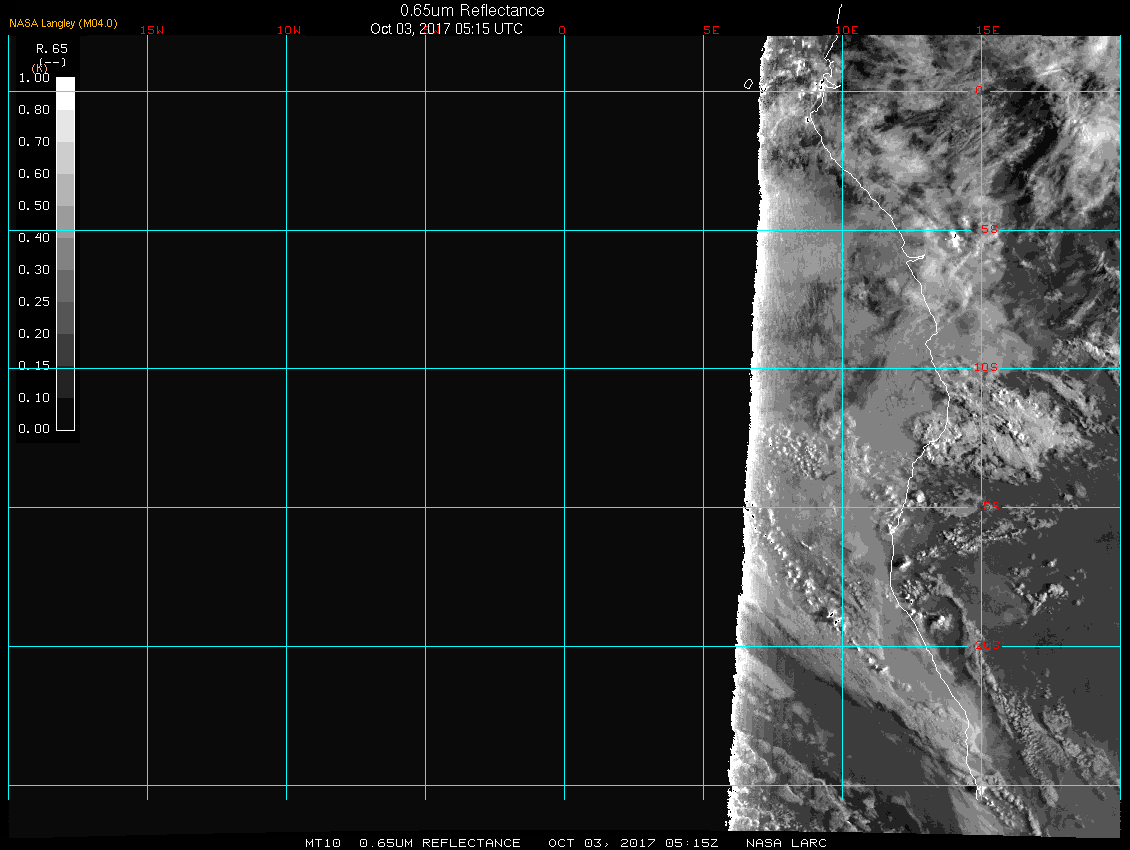Click the '15S' latitude label
The height and width of the screenshot is (850, 1130).
[988, 506]
